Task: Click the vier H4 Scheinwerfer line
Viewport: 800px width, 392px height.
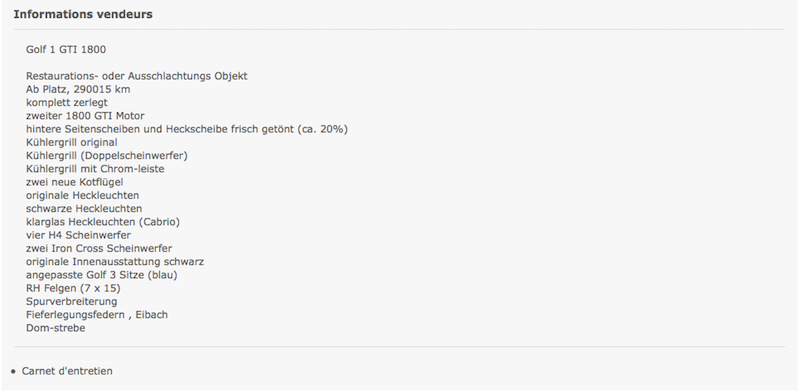Action: (x=78, y=235)
